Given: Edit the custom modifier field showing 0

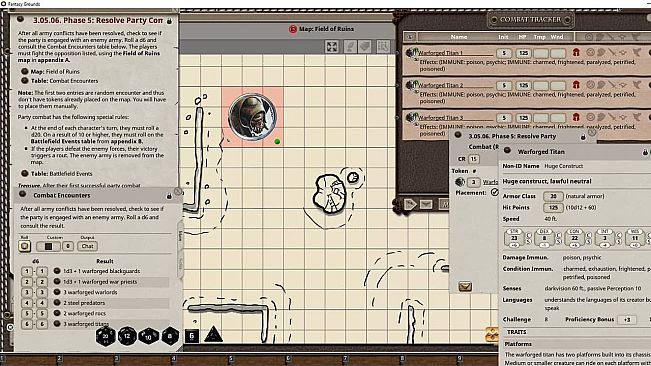Looking at the screenshot, I should [x=68, y=246].
